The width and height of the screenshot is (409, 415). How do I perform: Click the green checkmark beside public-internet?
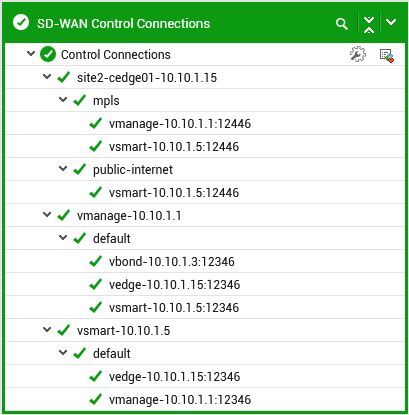[79, 169]
